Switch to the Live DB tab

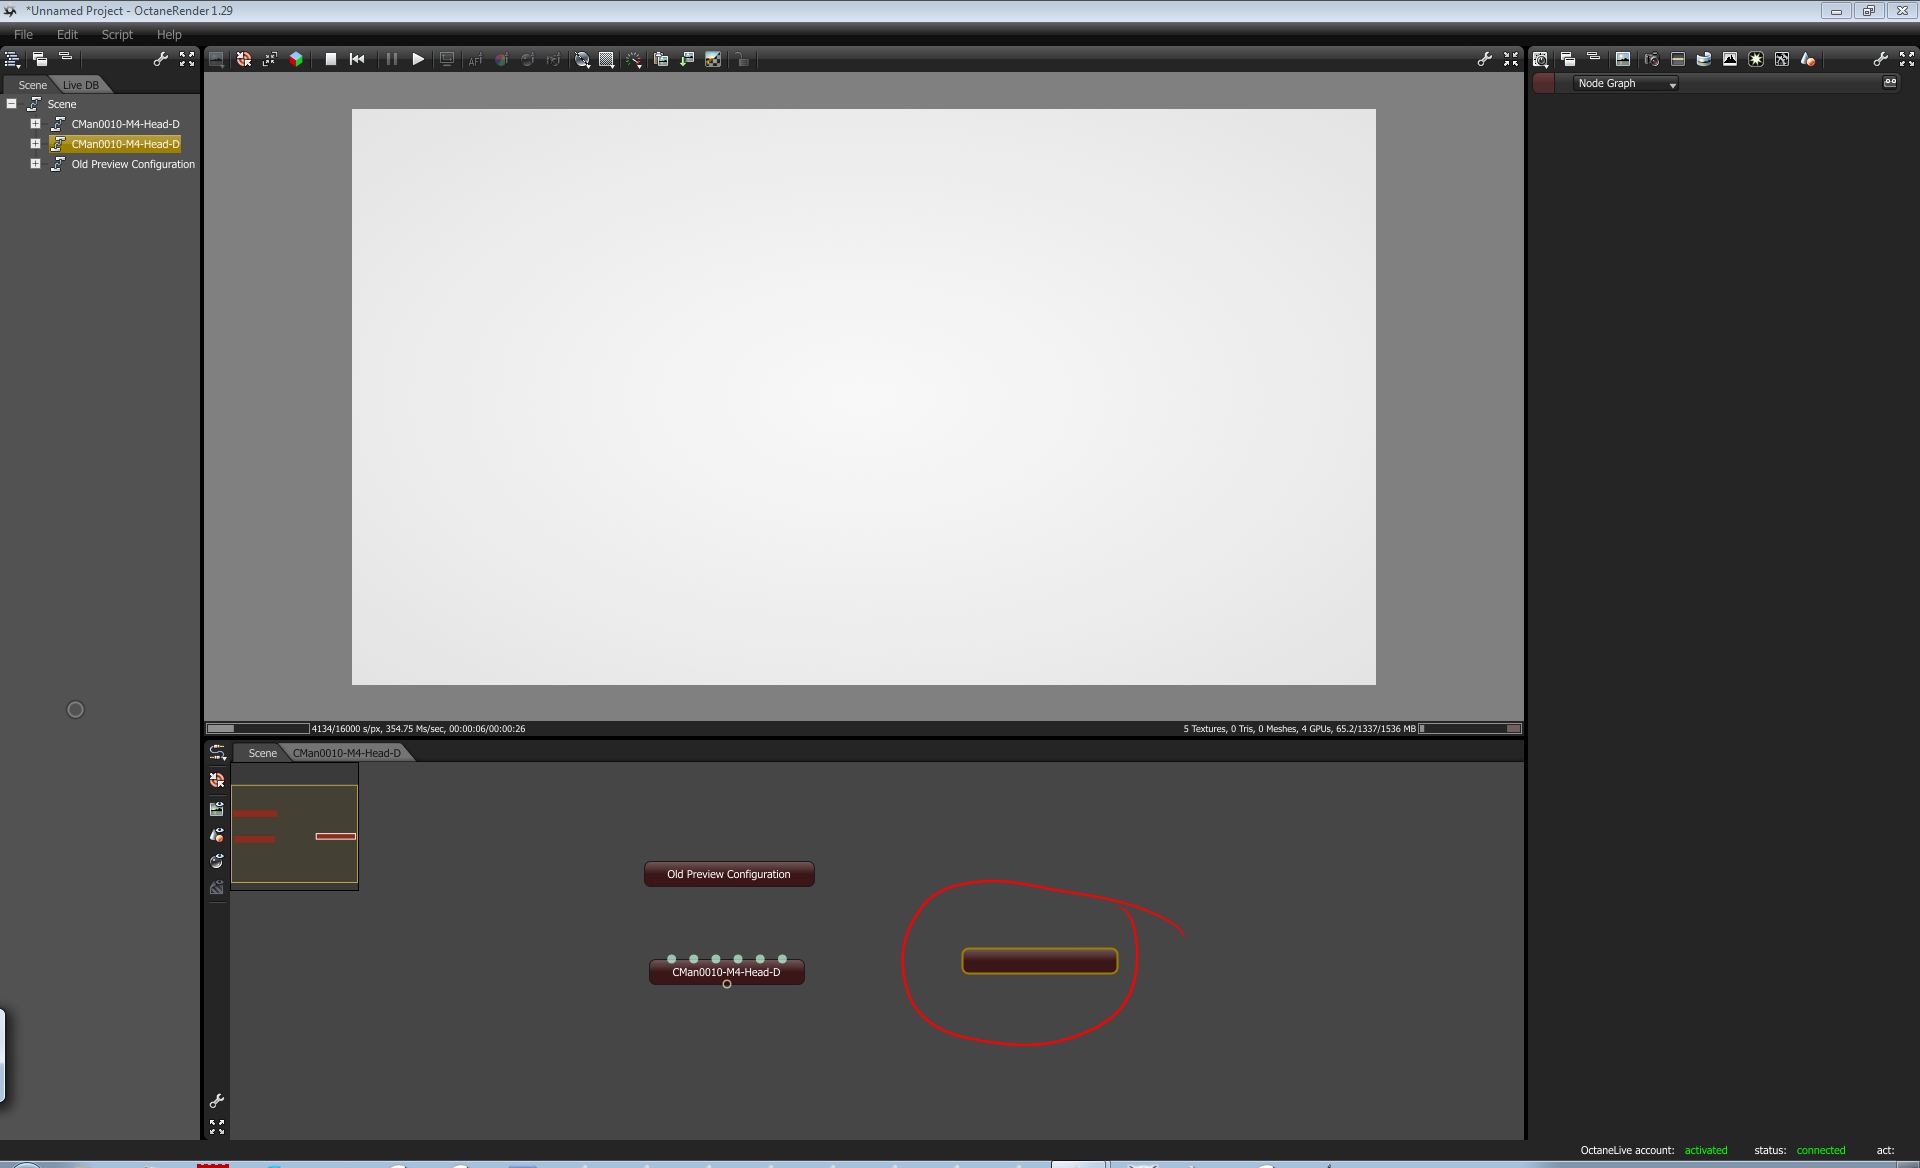click(80, 85)
